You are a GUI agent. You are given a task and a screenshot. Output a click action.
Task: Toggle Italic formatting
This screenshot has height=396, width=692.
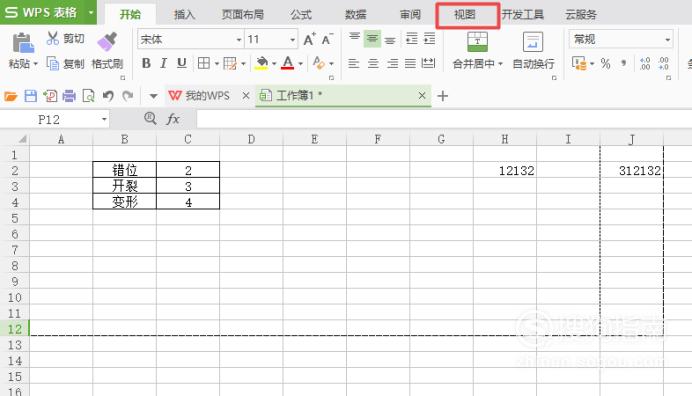pos(164,63)
